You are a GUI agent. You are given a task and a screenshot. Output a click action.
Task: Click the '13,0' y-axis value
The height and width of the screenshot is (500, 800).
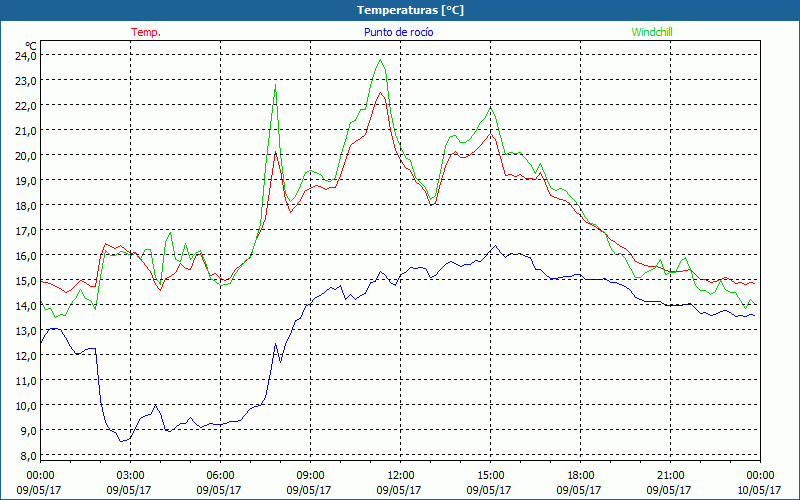(x=26, y=331)
